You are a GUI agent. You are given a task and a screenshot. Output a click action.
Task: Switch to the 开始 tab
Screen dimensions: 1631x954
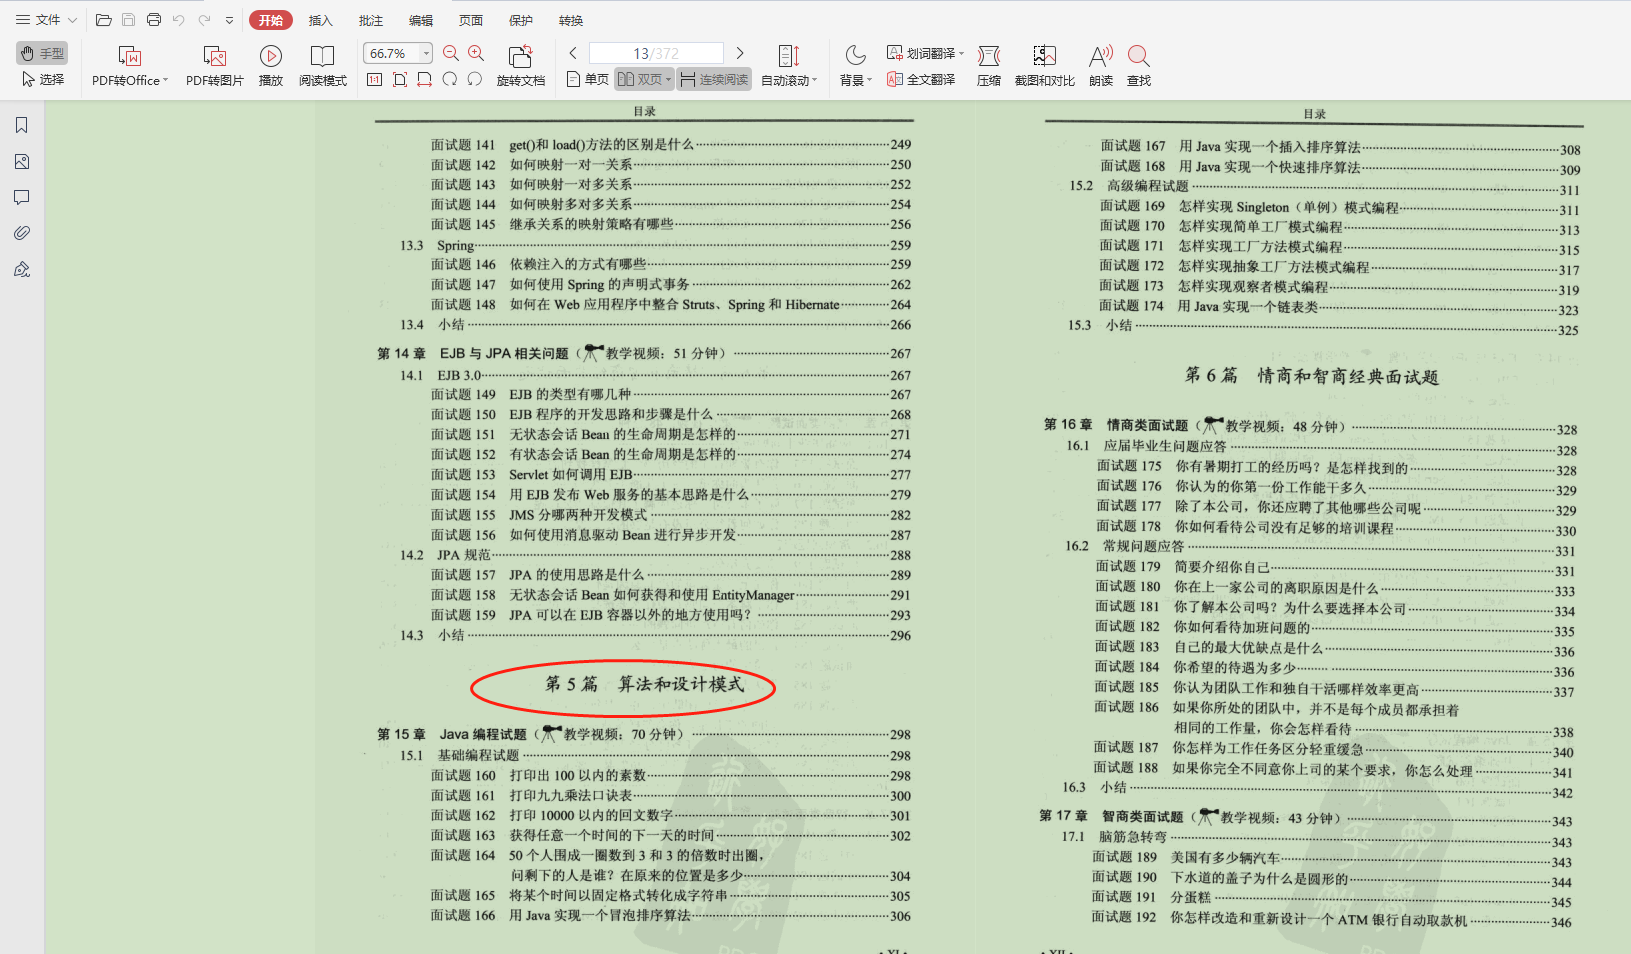pyautogui.click(x=270, y=20)
